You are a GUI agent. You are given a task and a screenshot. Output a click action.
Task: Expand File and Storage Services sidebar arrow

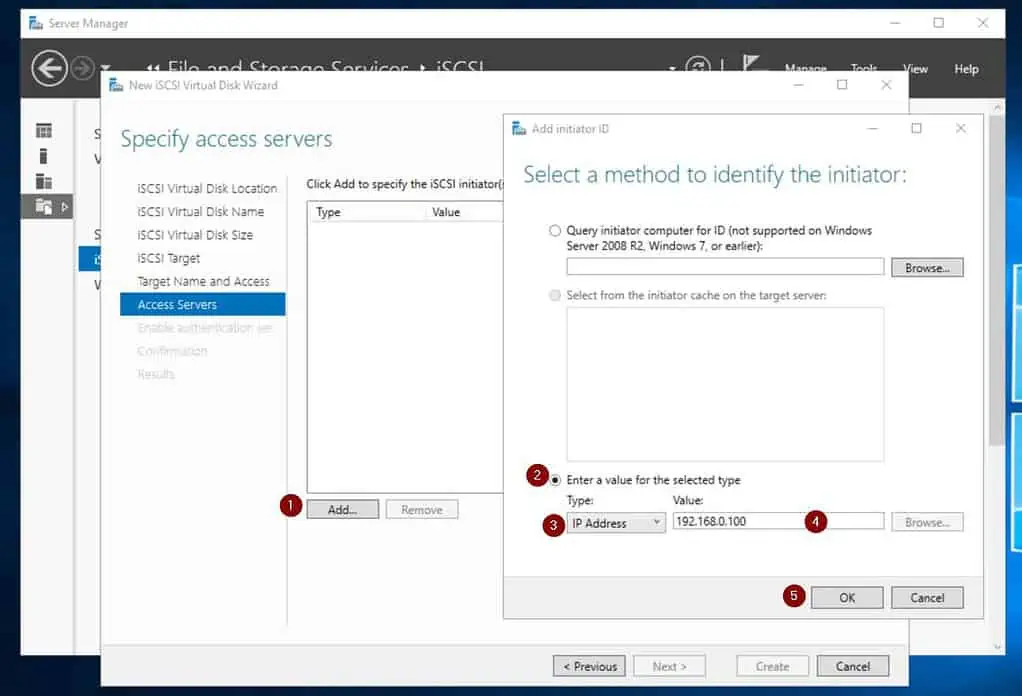pyautogui.click(x=64, y=207)
